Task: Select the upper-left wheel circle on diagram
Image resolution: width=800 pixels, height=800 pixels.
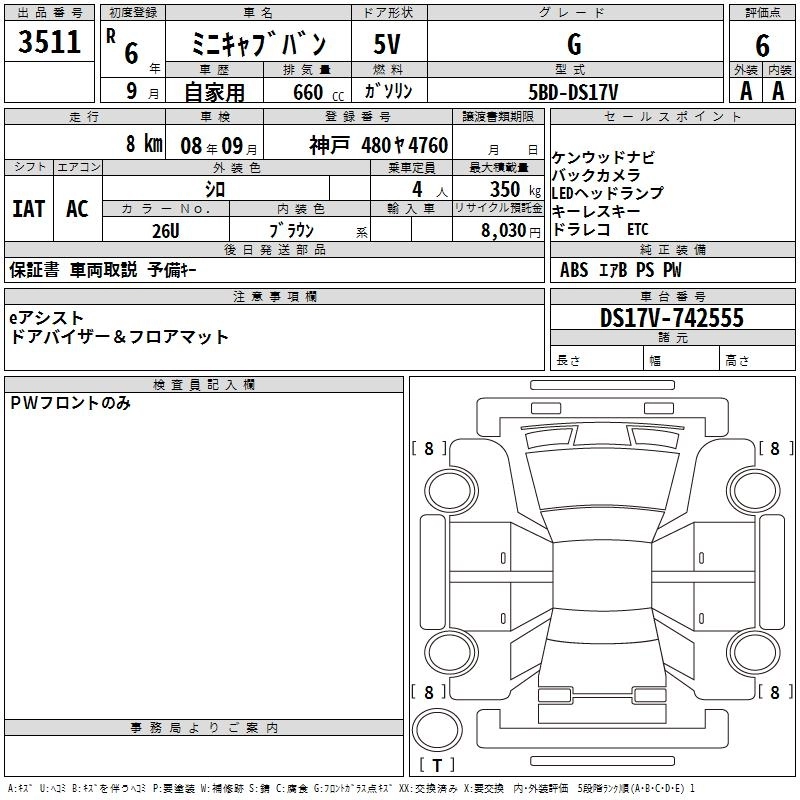Action: coord(449,489)
